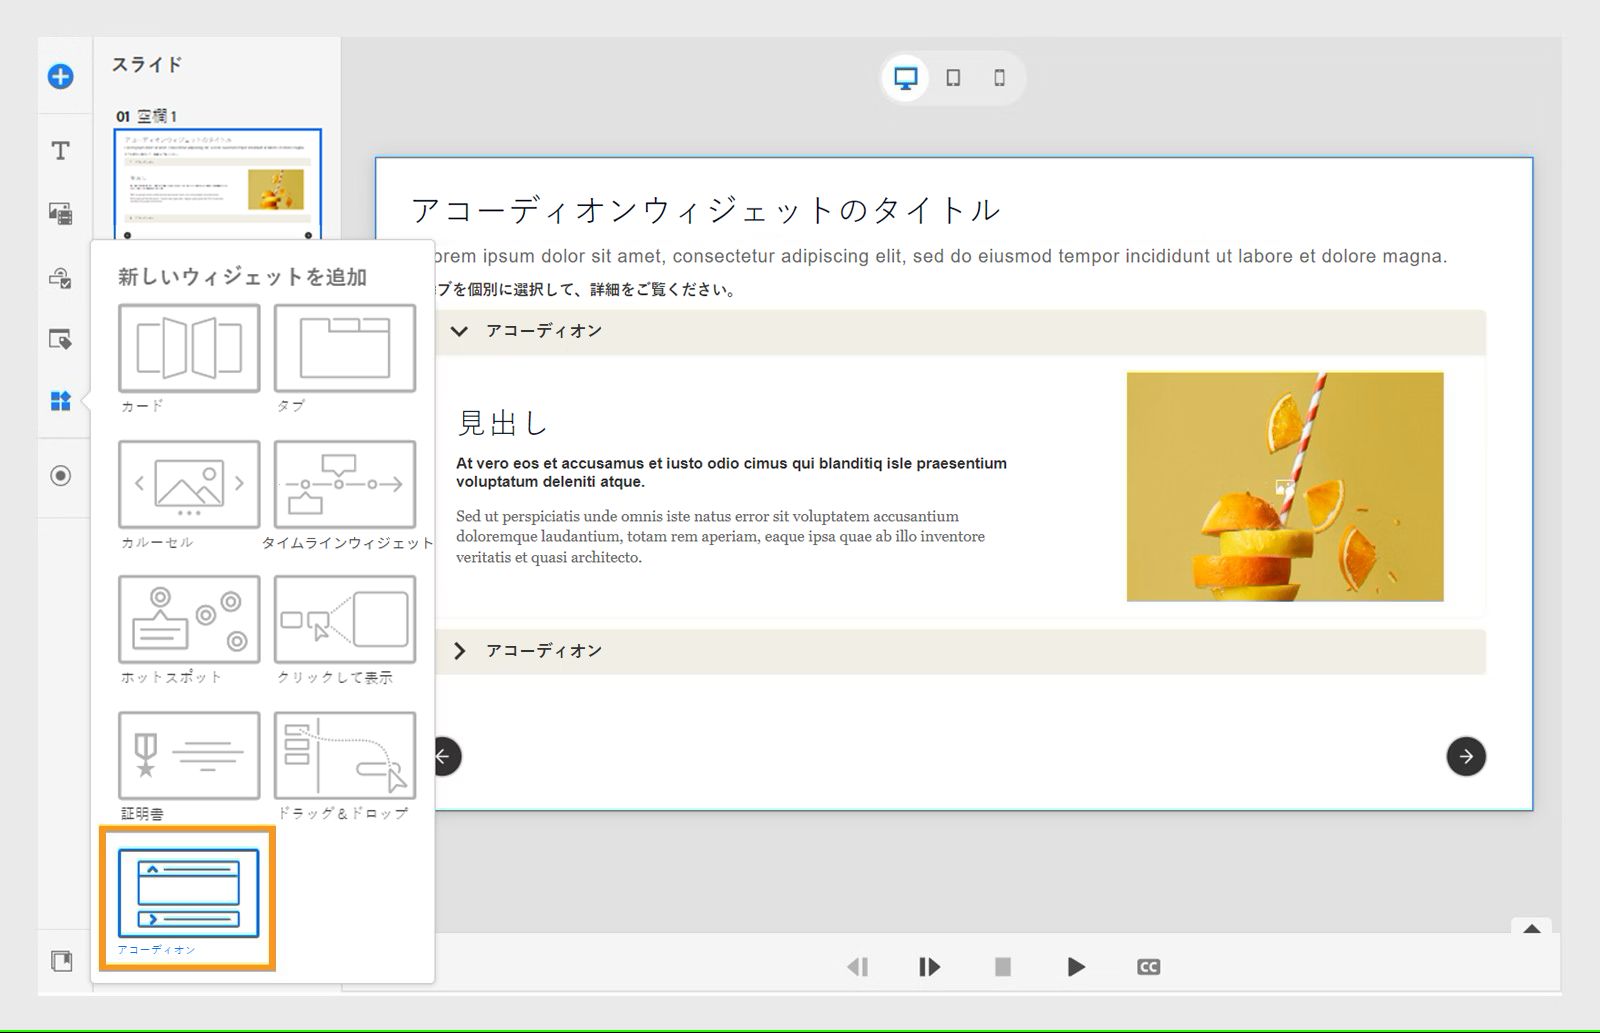Click the blue add slide plus icon
Screen dimensions: 1600x1033
point(60,76)
